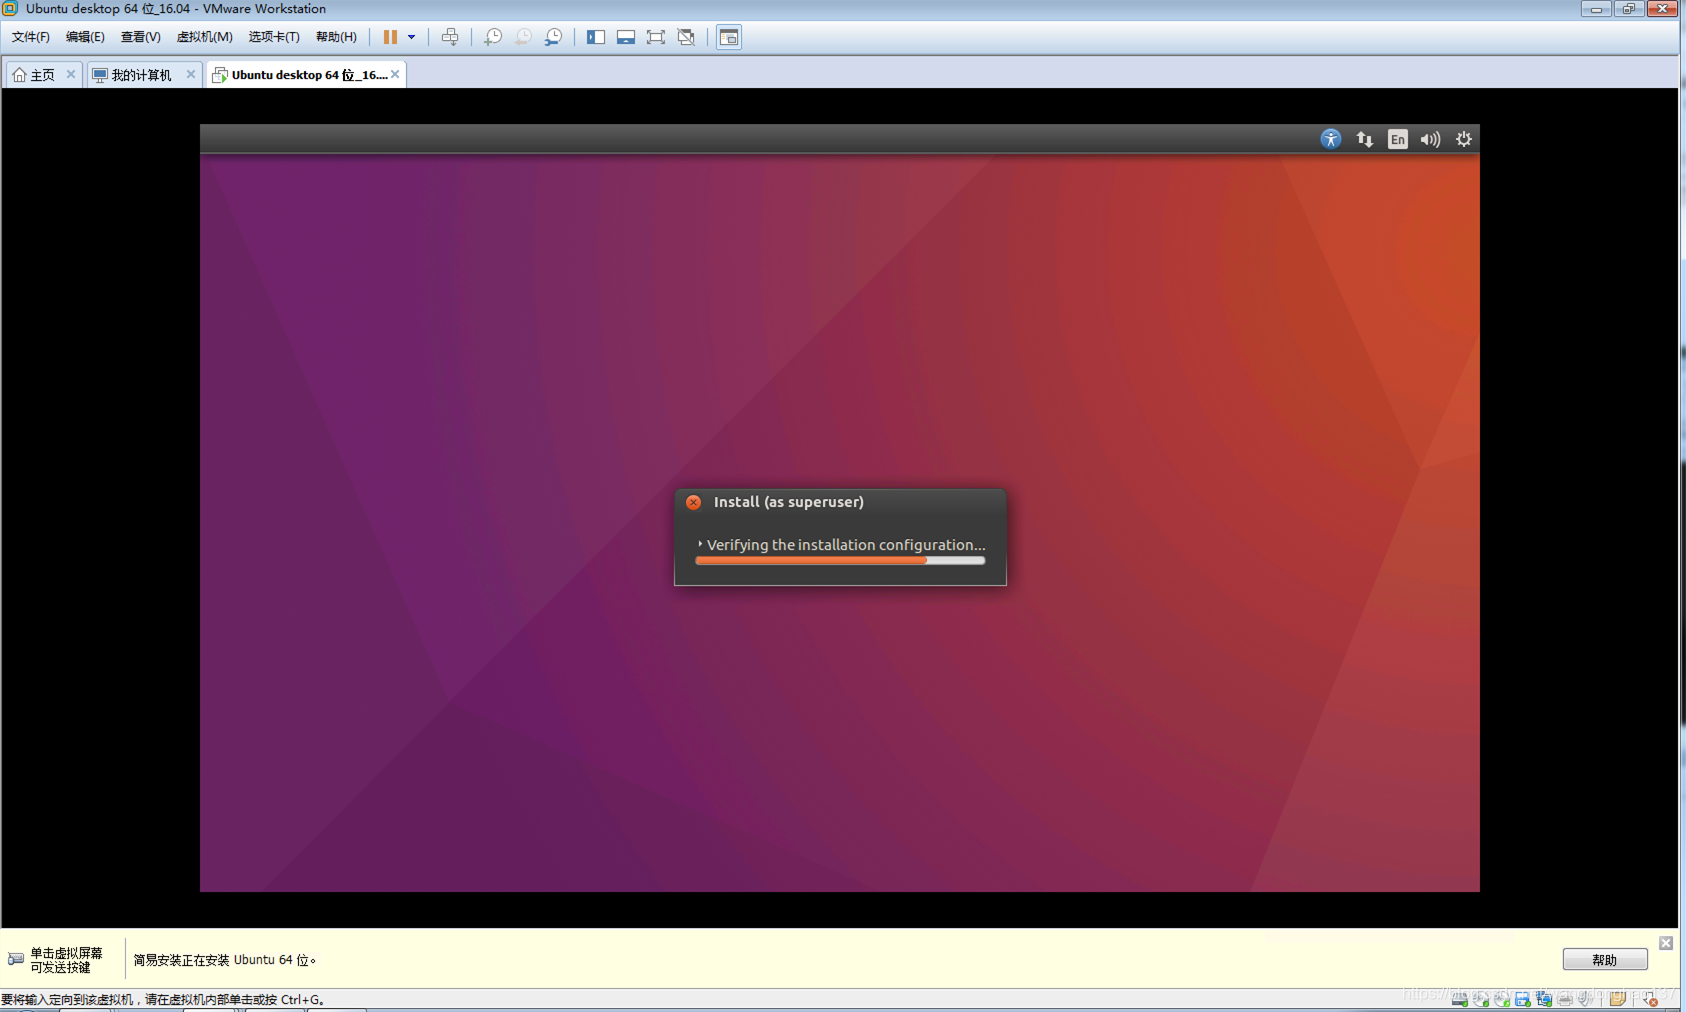Screen dimensions: 1686x1012
Task: Click 'Verifying the installation configuration...' text
Action: 846,545
